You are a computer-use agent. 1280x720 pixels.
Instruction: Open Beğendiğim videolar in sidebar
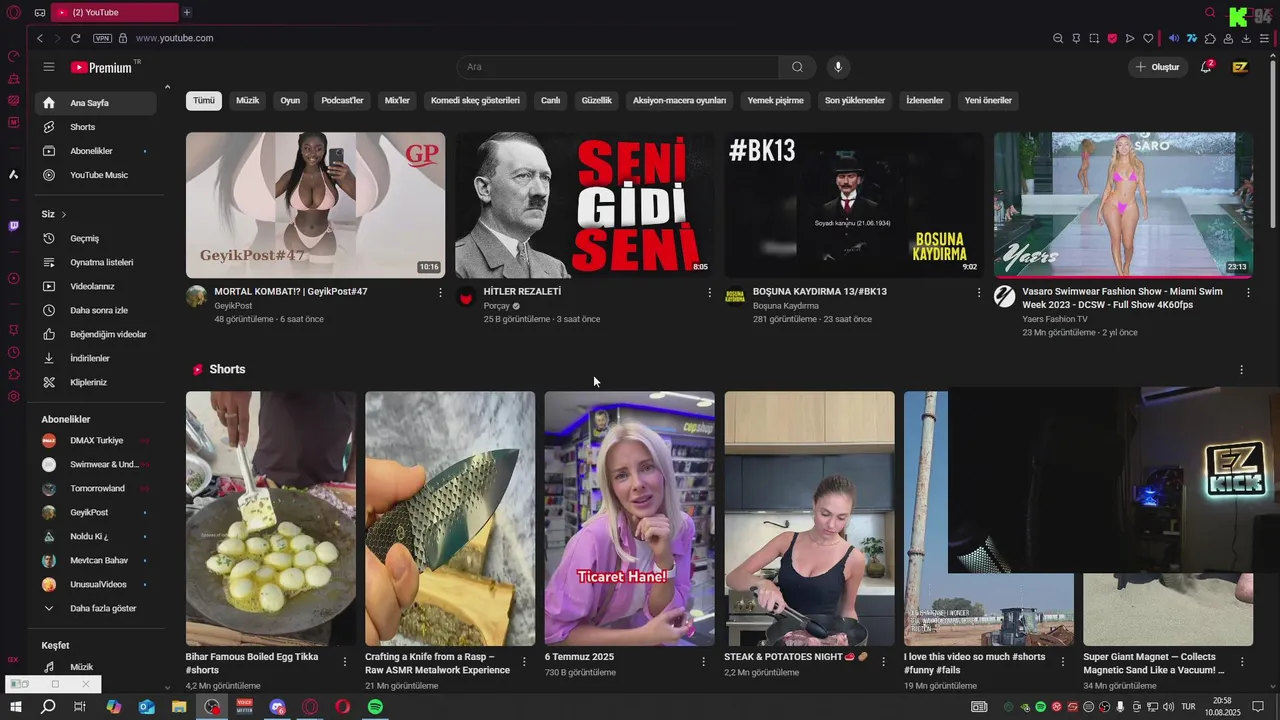point(96,335)
